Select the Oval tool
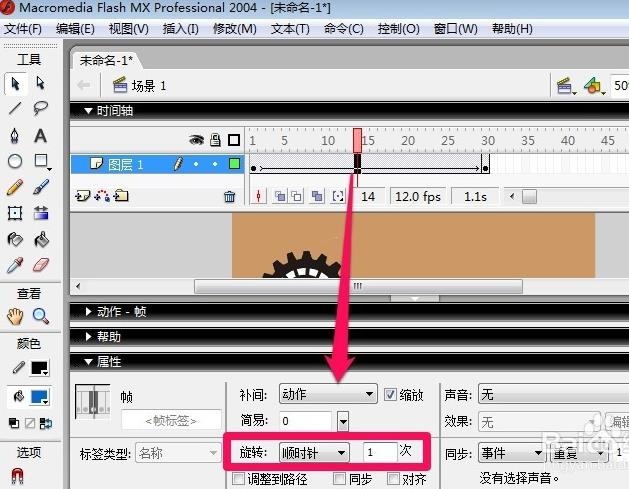 tap(15, 161)
